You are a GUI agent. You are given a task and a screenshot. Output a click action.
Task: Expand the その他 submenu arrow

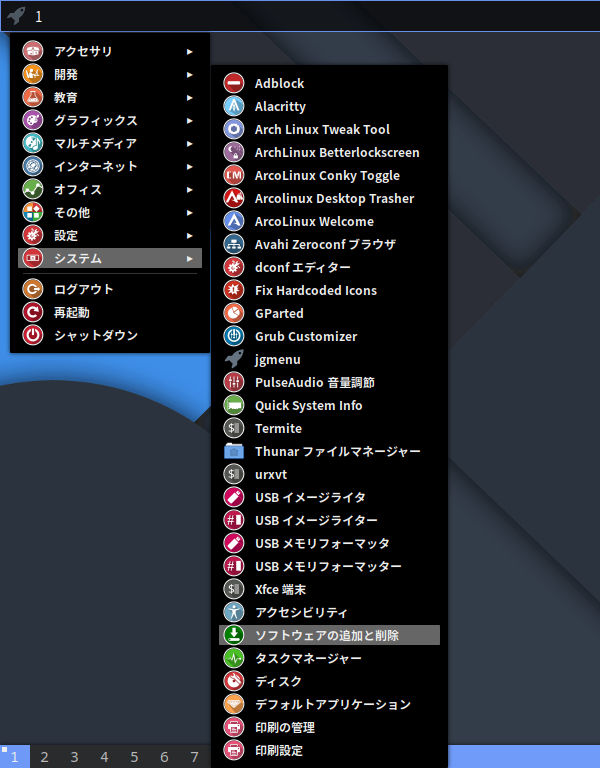(190, 213)
